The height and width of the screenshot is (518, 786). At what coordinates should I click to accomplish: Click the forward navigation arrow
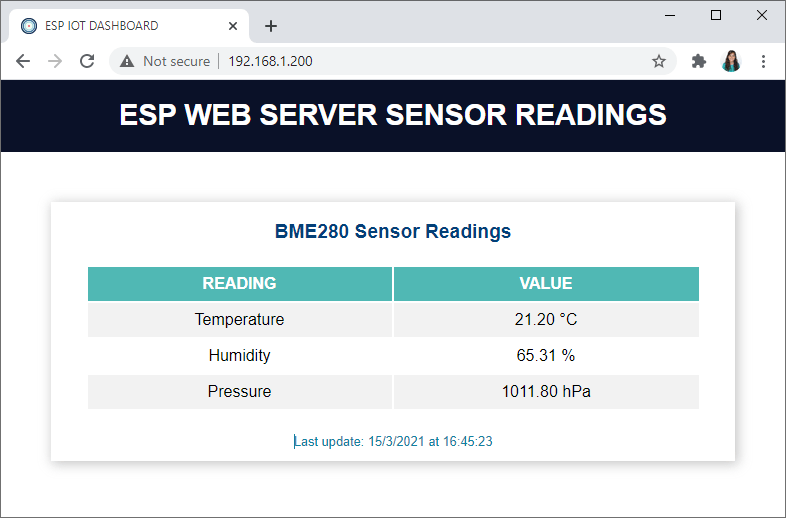(55, 61)
